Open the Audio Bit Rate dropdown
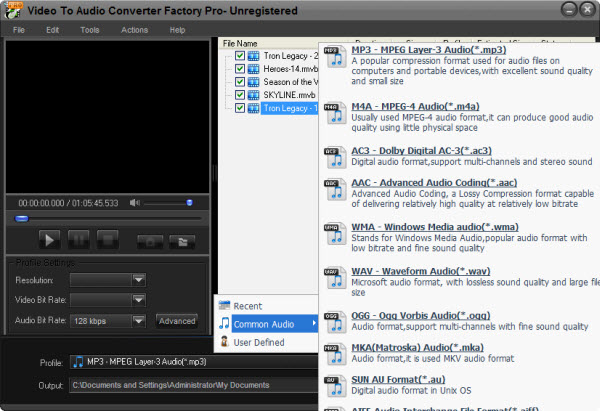The width and height of the screenshot is (600, 411). click(x=138, y=321)
